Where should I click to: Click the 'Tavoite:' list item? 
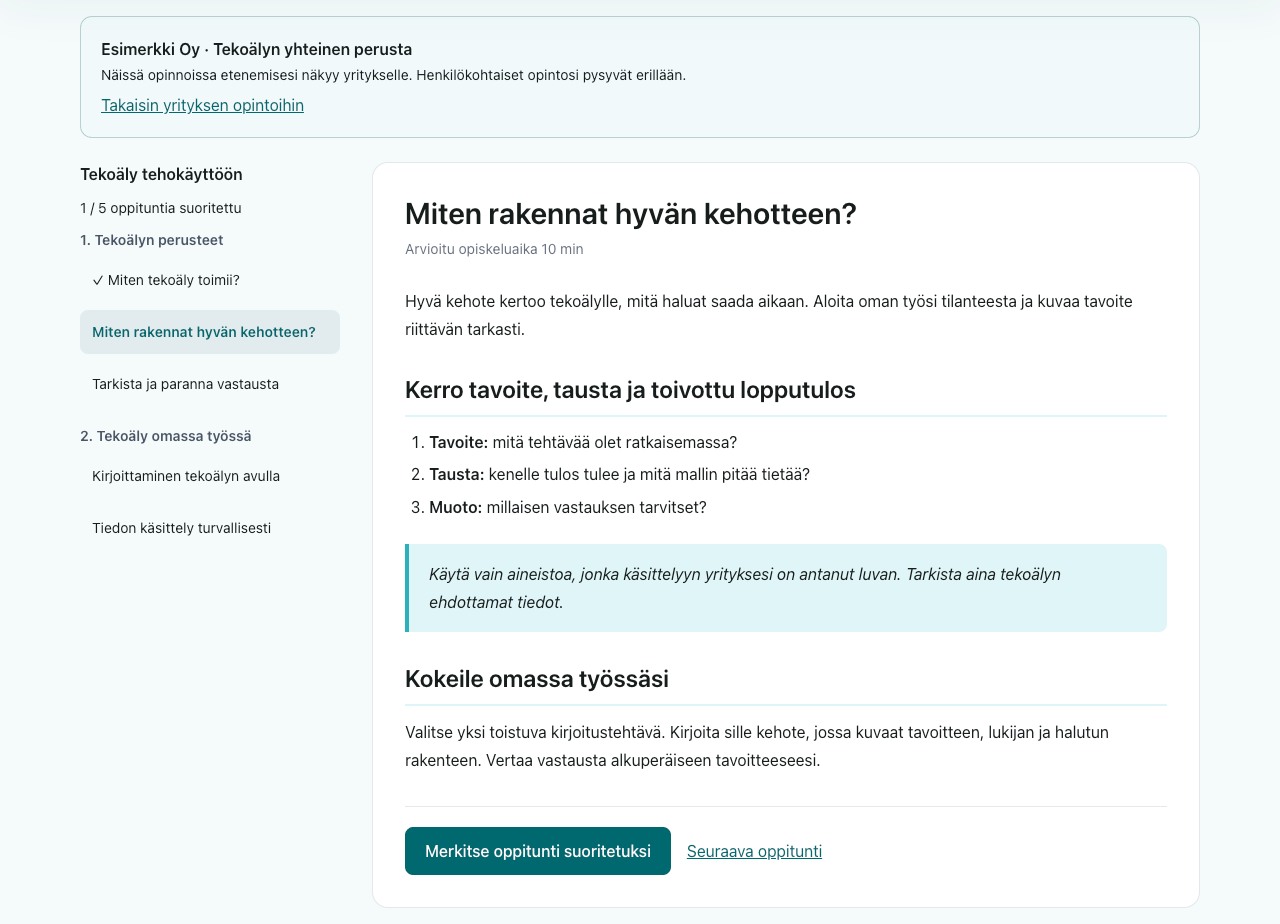coord(583,442)
